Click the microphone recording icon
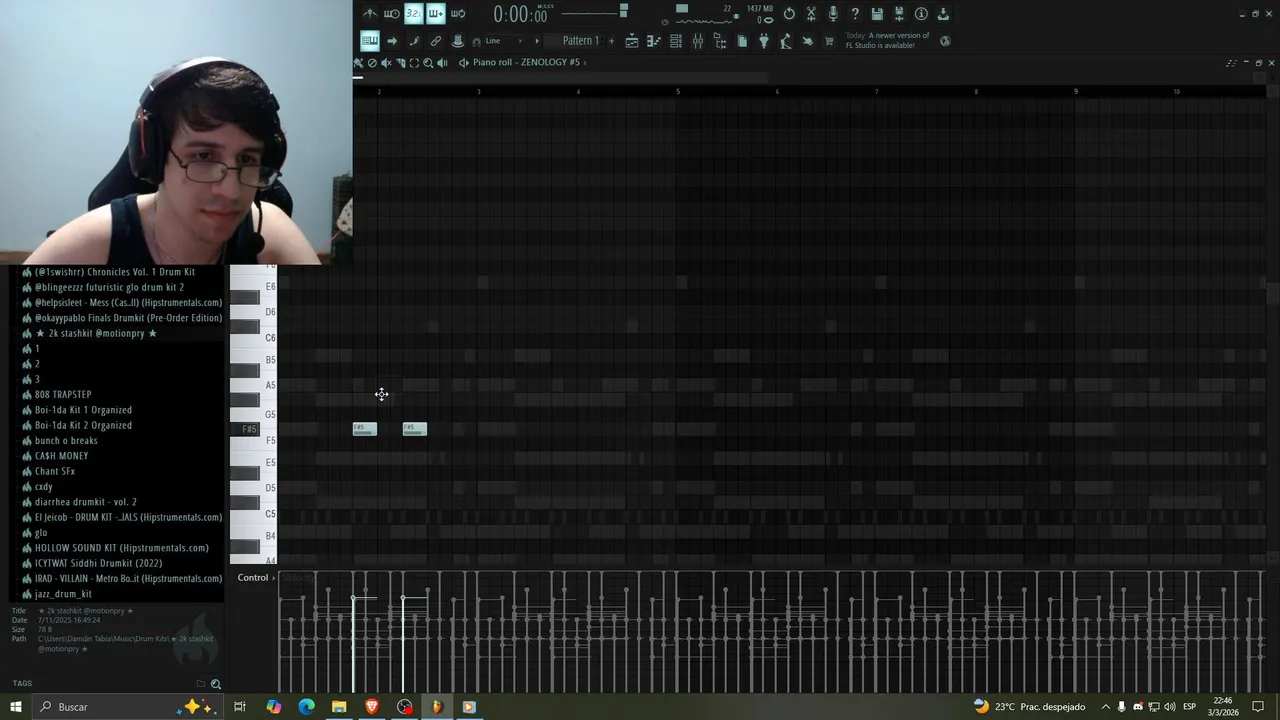Image resolution: width=1280 pixels, height=720 pixels. 833,14
